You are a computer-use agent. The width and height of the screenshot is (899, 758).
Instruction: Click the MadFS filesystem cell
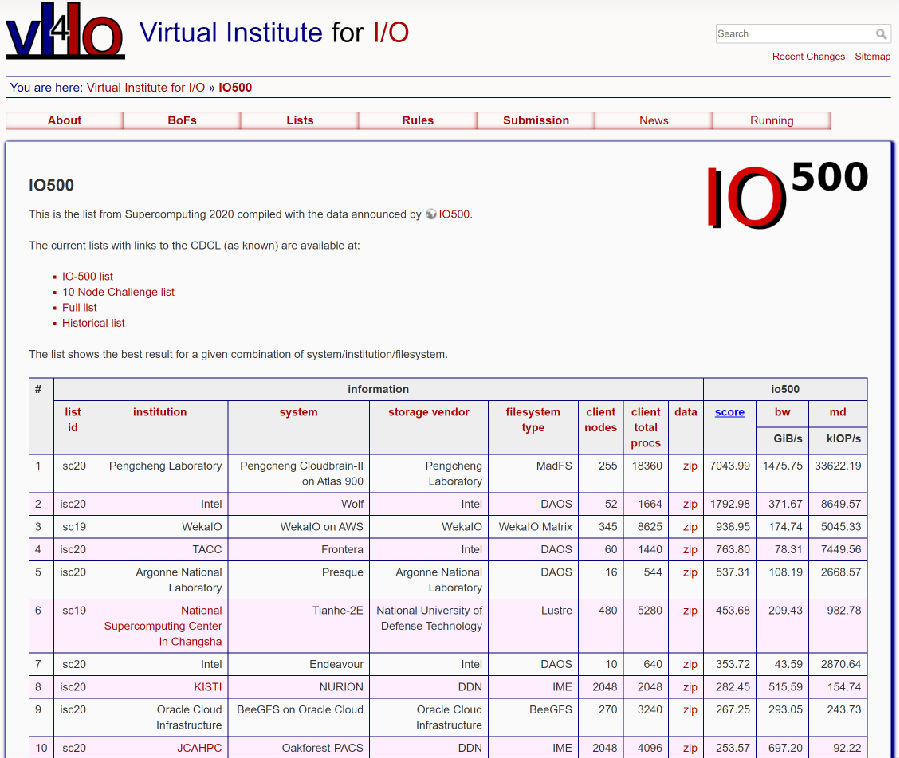point(554,466)
